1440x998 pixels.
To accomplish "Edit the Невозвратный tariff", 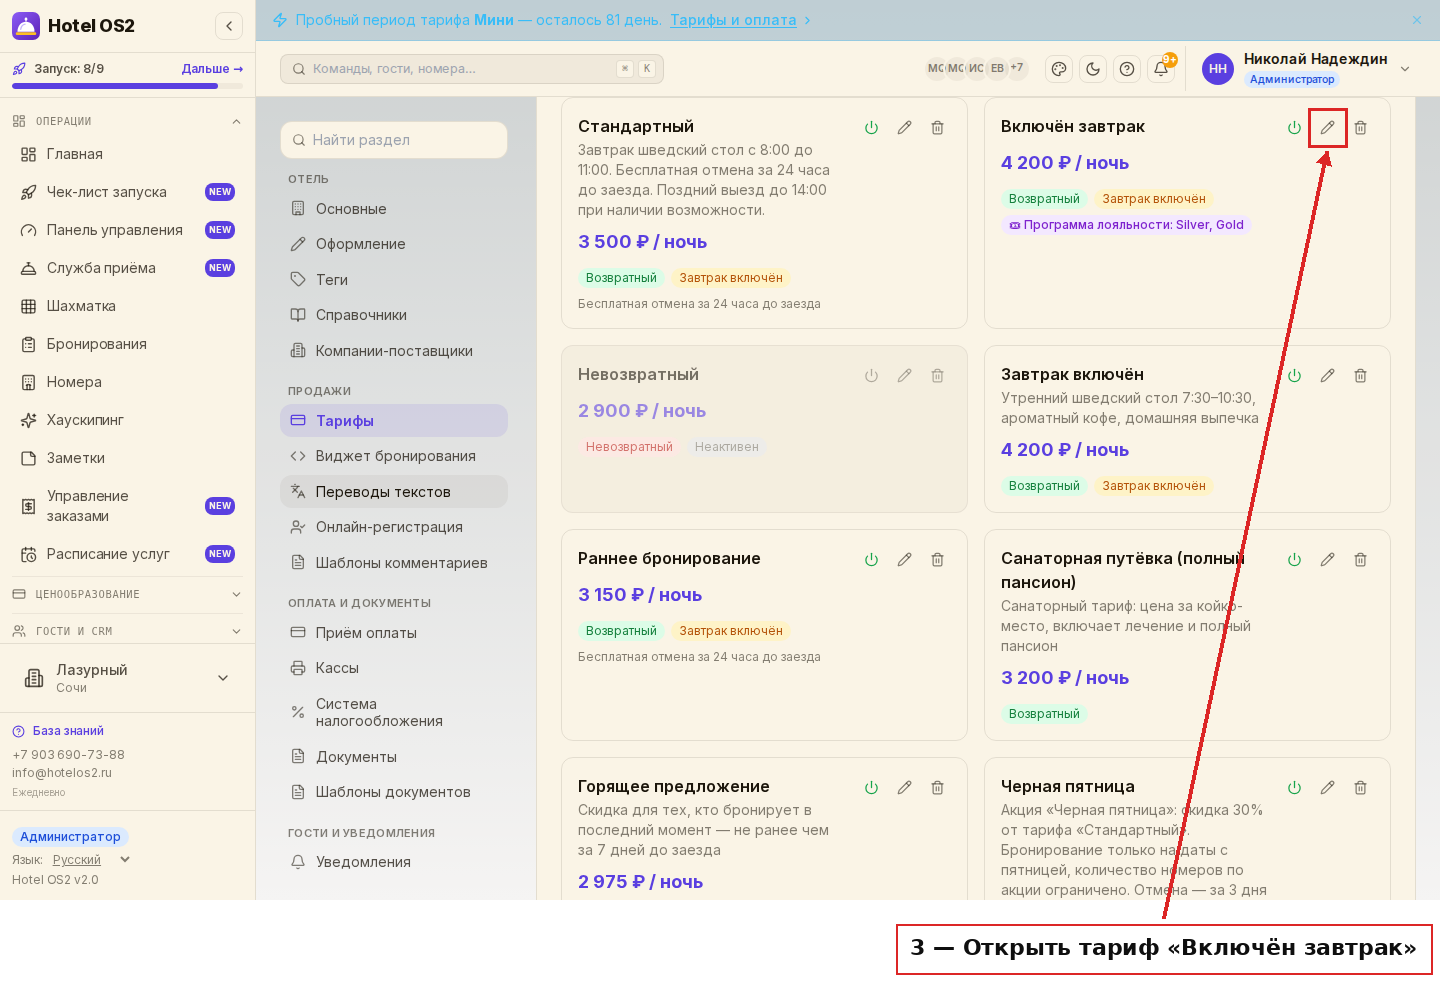I will point(904,376).
